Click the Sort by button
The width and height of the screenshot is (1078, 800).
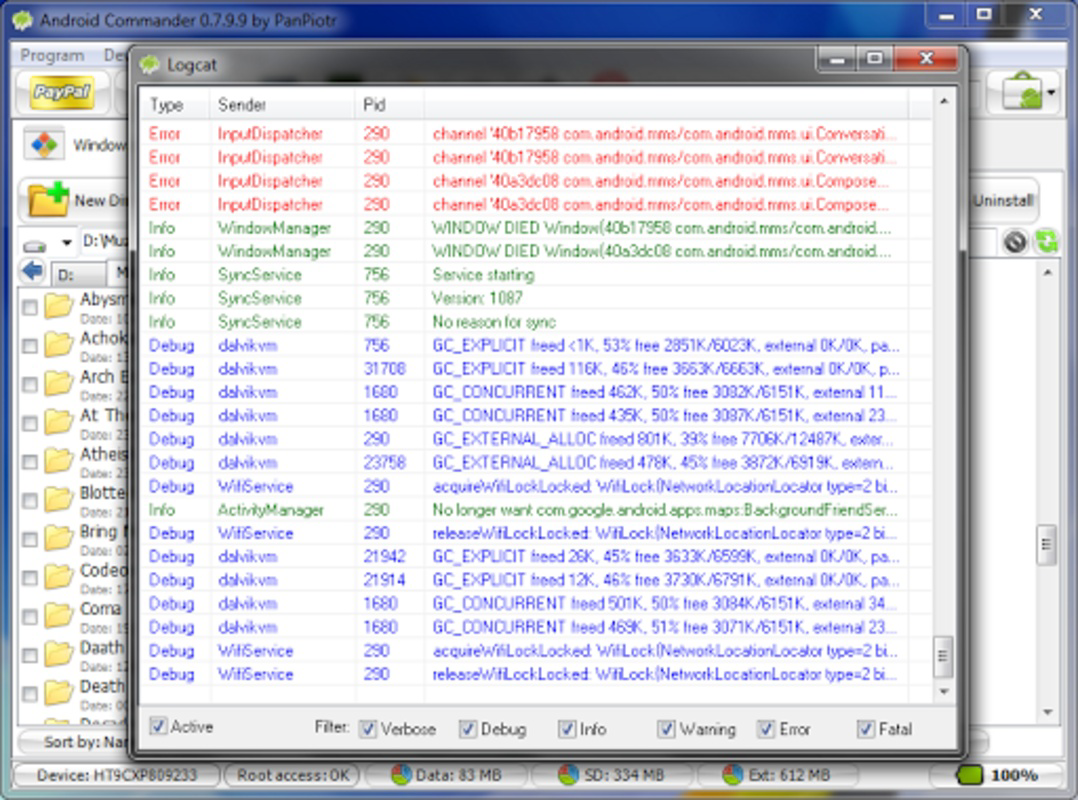[x=76, y=742]
